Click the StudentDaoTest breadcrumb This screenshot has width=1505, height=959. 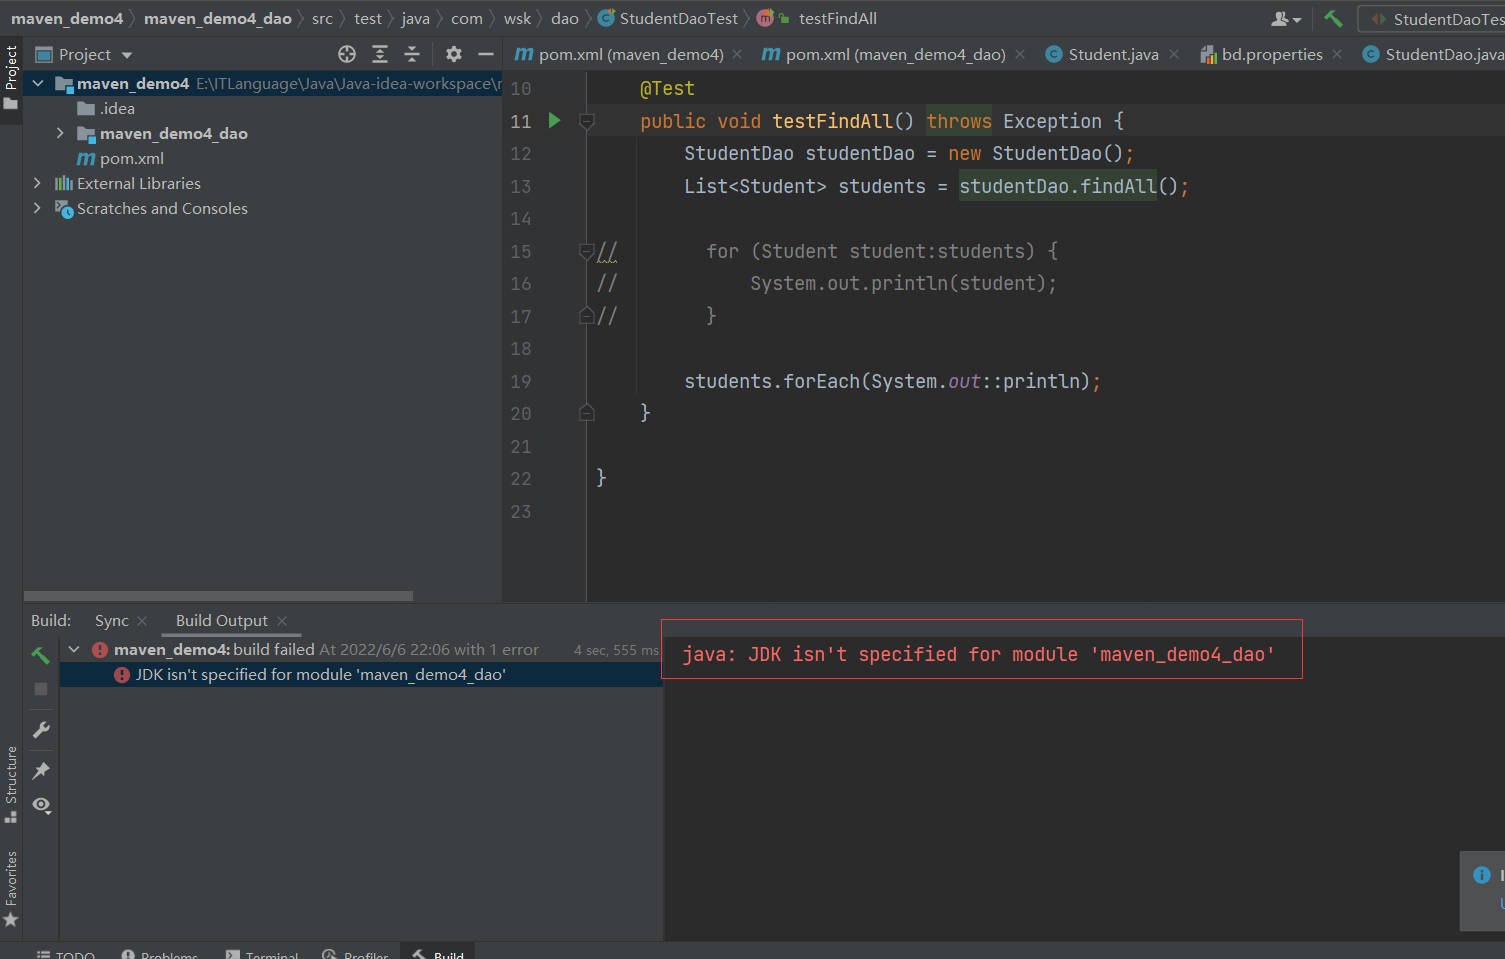[668, 18]
